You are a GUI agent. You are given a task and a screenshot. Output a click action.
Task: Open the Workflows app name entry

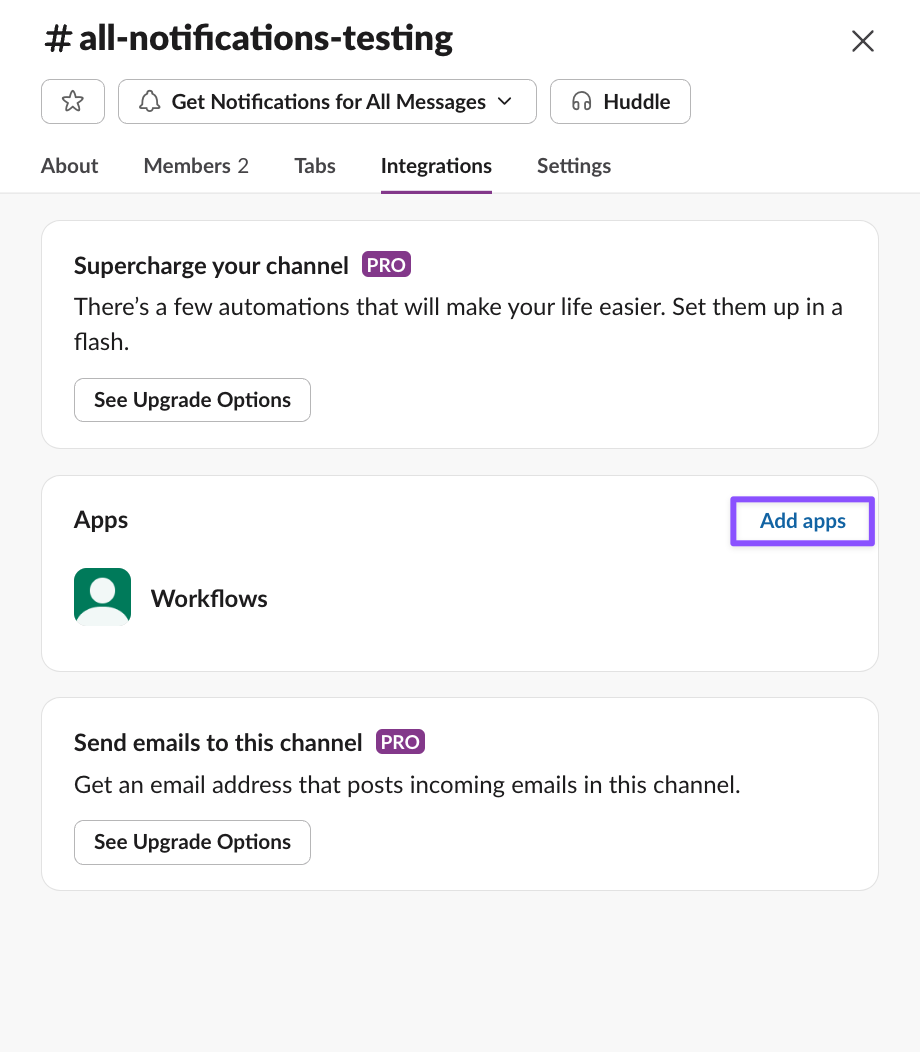coord(209,599)
